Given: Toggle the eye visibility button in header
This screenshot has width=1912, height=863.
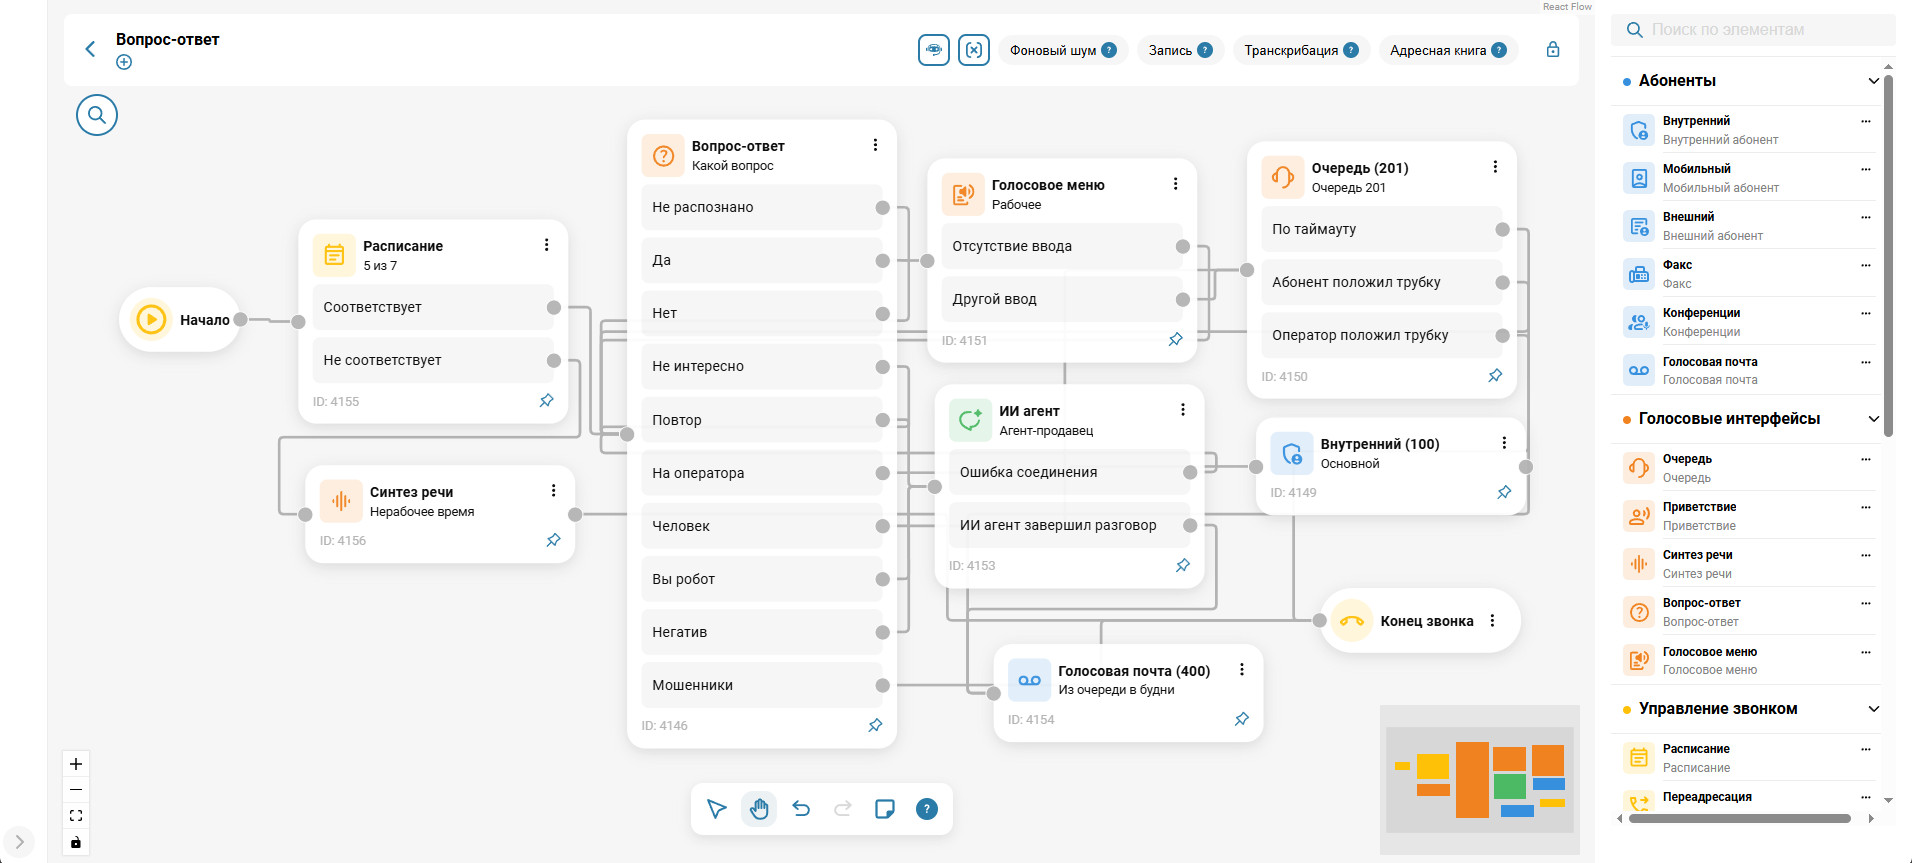Looking at the screenshot, I should (933, 50).
